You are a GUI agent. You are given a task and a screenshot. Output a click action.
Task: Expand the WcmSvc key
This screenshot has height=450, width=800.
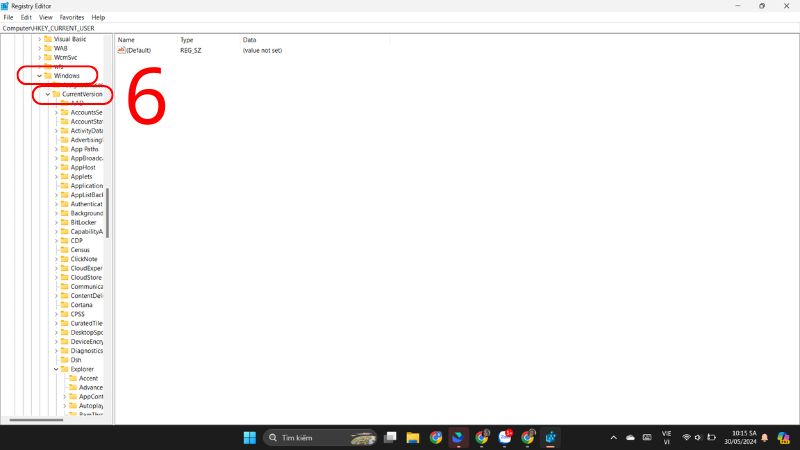tap(39, 58)
